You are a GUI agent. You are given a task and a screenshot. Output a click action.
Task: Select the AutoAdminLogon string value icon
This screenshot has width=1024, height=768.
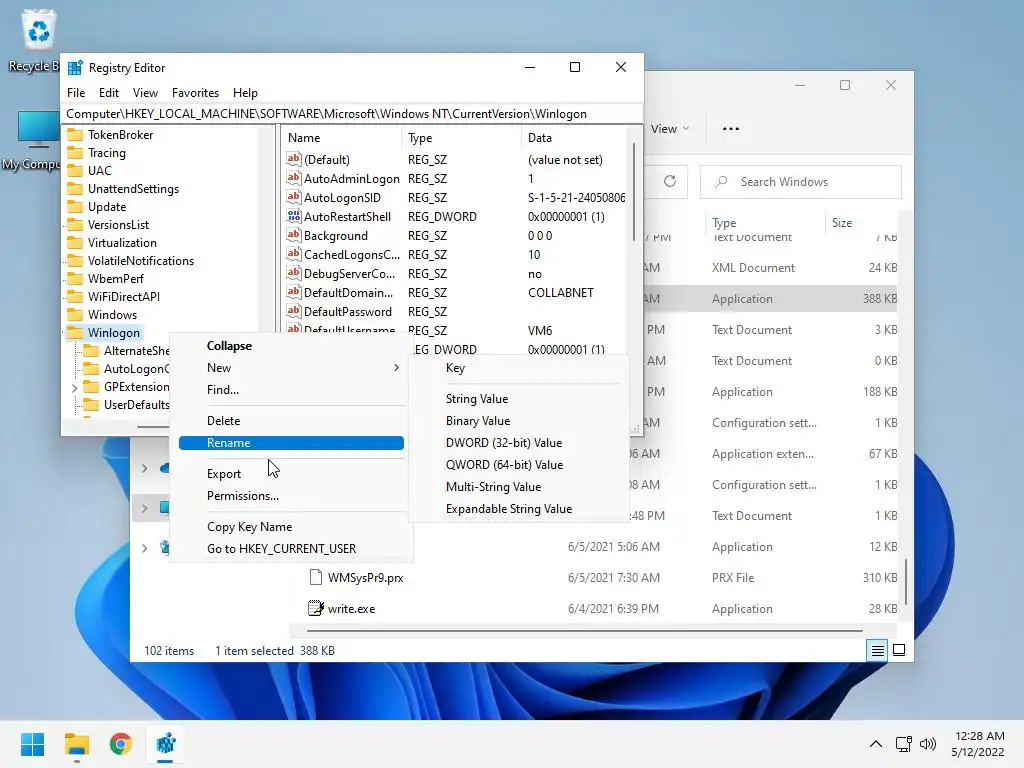pos(294,178)
